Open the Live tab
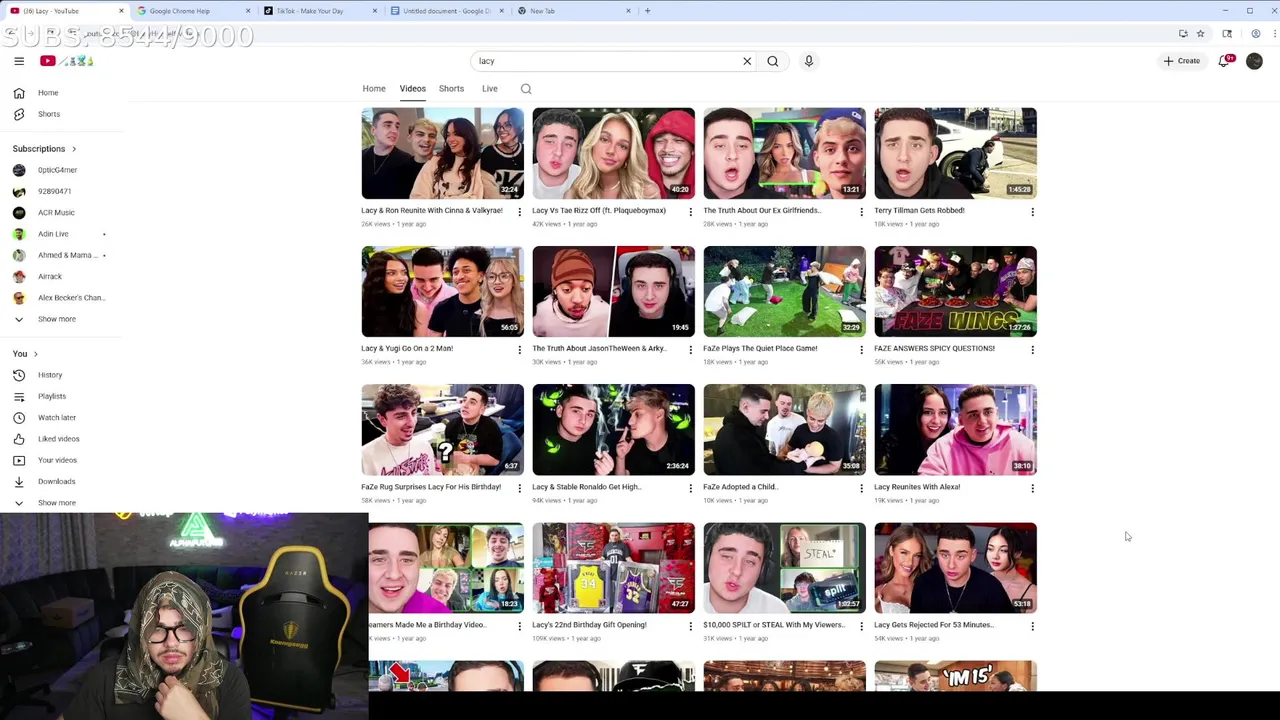 point(490,89)
